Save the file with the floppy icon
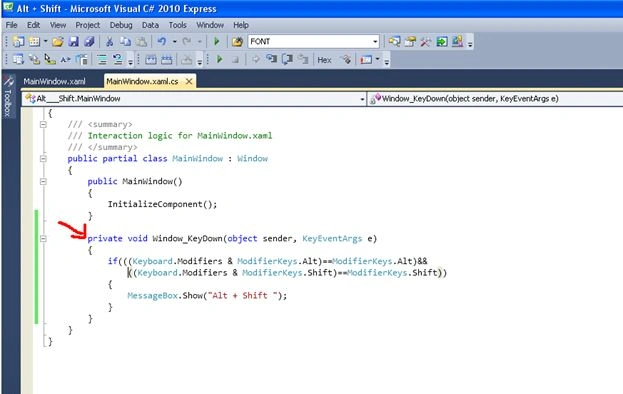 [x=74, y=41]
